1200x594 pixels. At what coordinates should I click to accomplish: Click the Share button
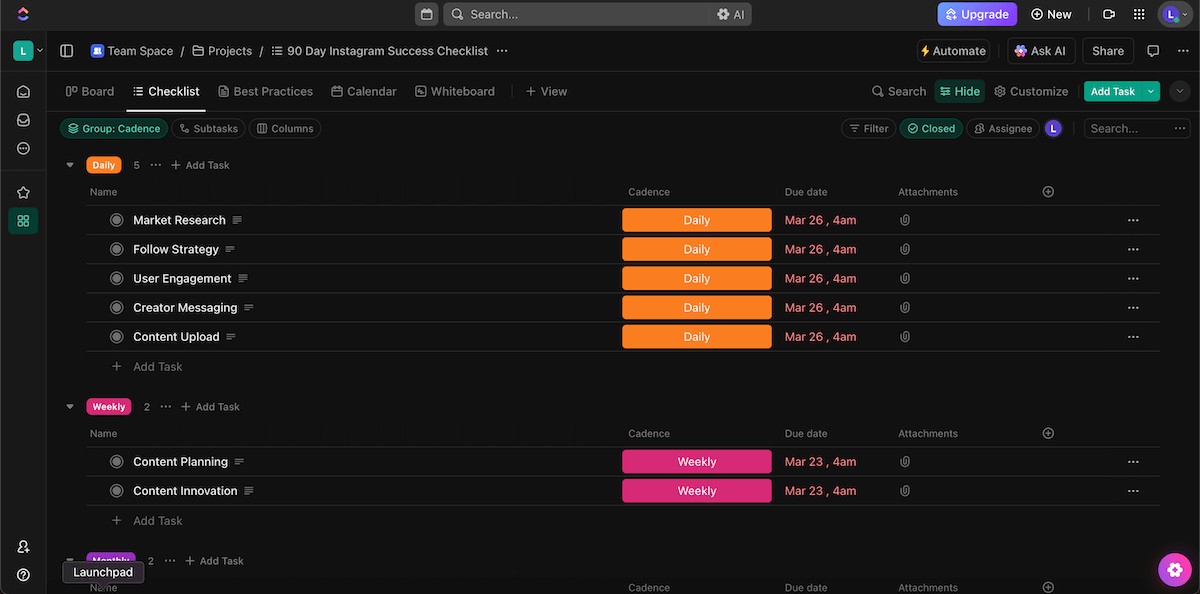1107,51
